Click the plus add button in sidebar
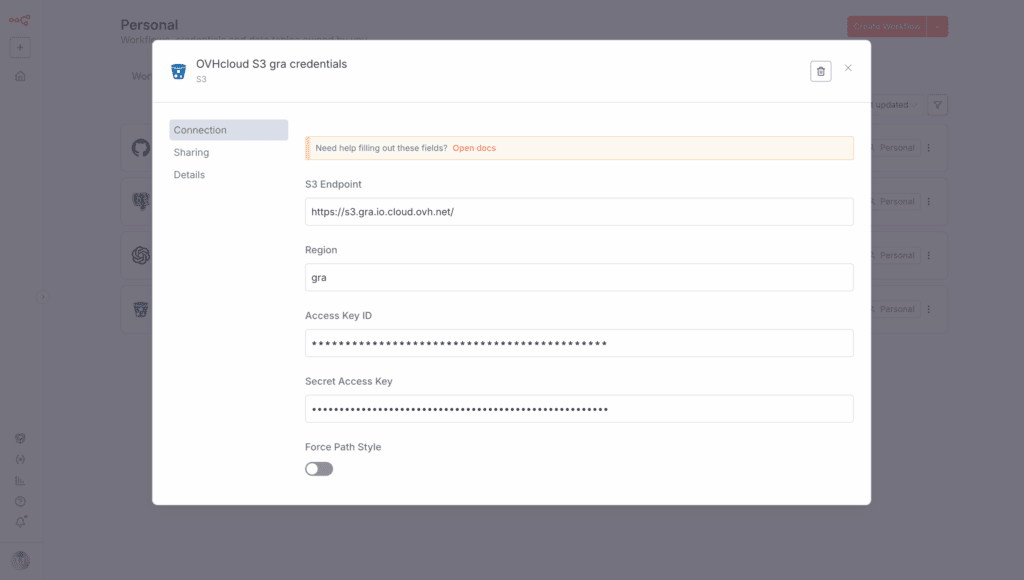 tap(20, 48)
